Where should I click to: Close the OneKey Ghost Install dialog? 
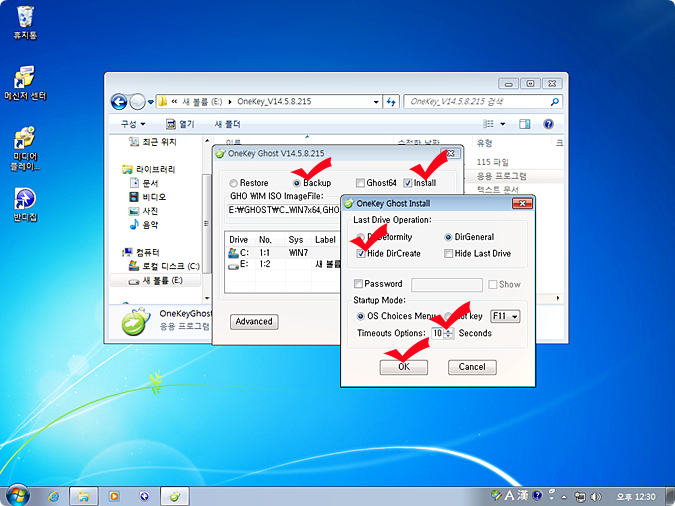click(522, 203)
